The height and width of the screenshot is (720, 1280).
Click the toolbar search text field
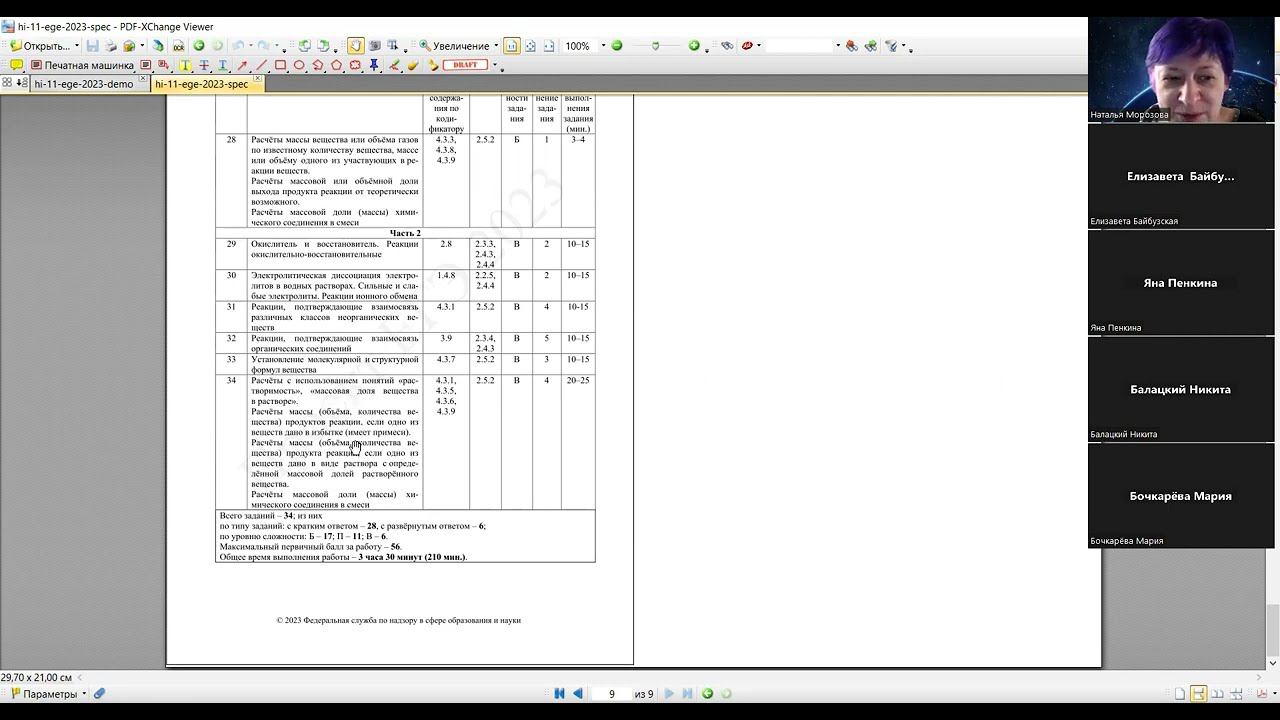pyautogui.click(x=799, y=46)
